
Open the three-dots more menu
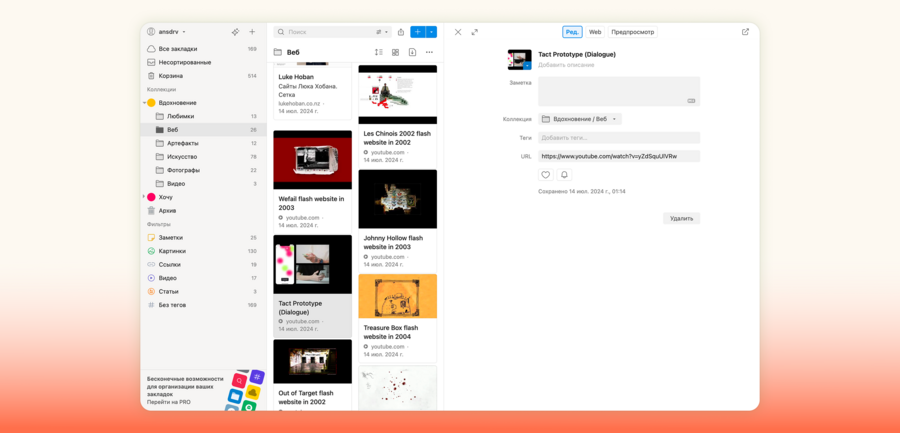coord(429,52)
